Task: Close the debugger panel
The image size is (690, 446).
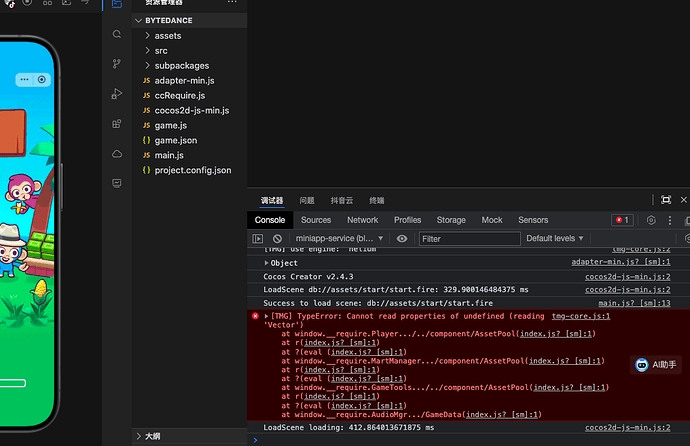Action: coord(683,200)
